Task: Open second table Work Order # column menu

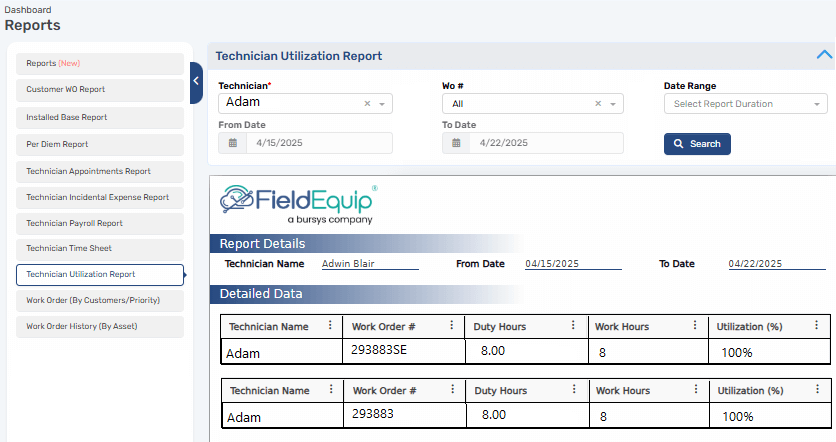Action: click(453, 389)
